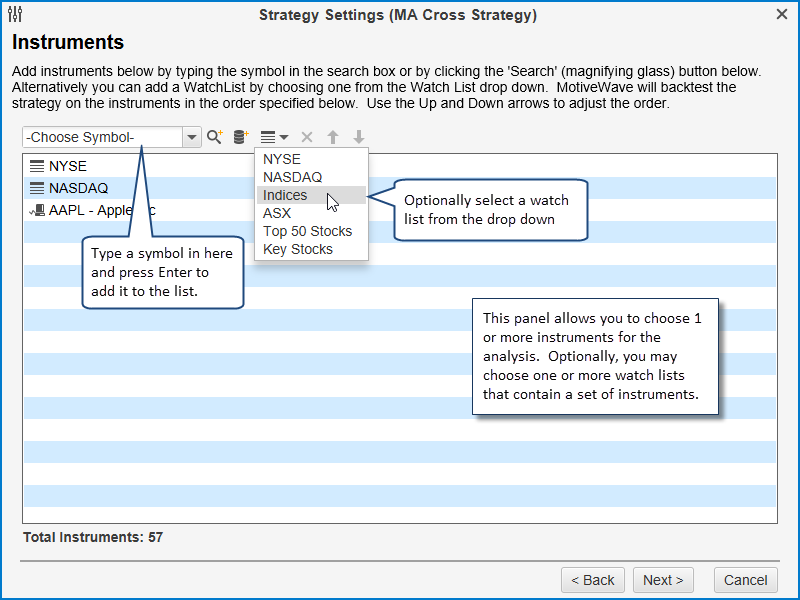
Task: Click the add-from-database stack icon
Action: (x=241, y=137)
